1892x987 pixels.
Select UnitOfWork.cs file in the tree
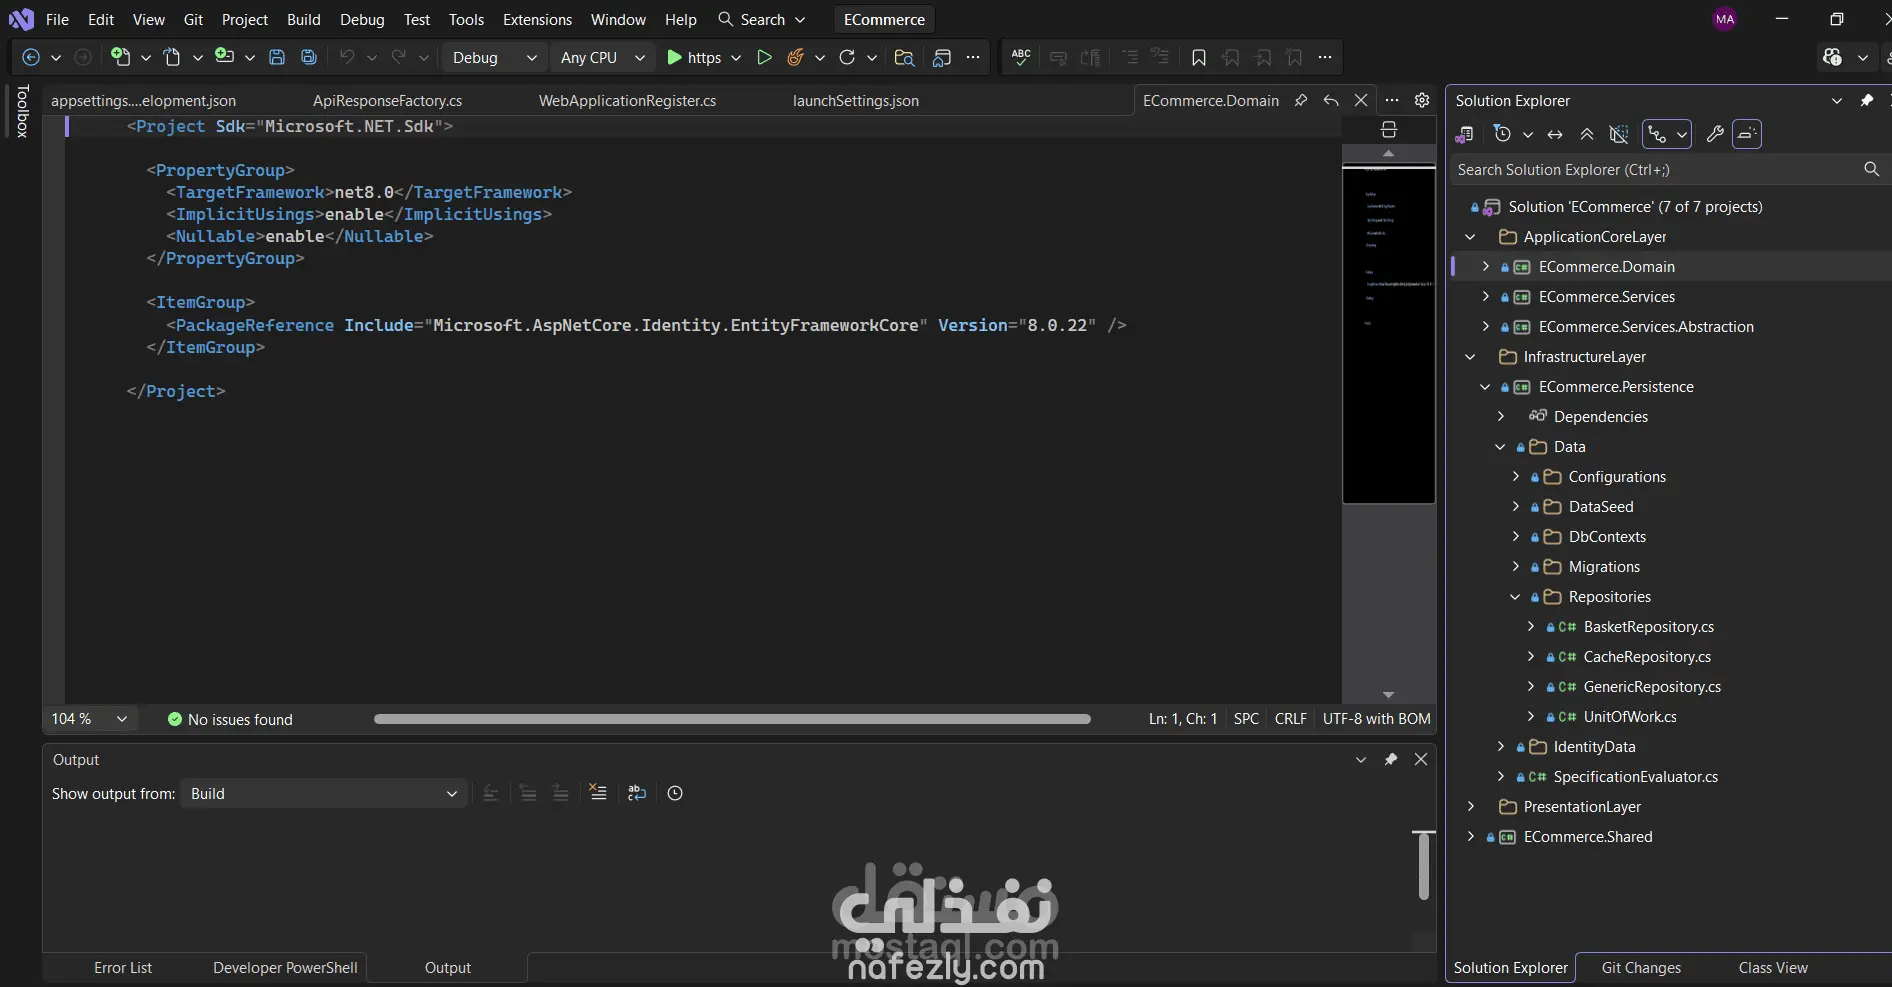point(1630,717)
